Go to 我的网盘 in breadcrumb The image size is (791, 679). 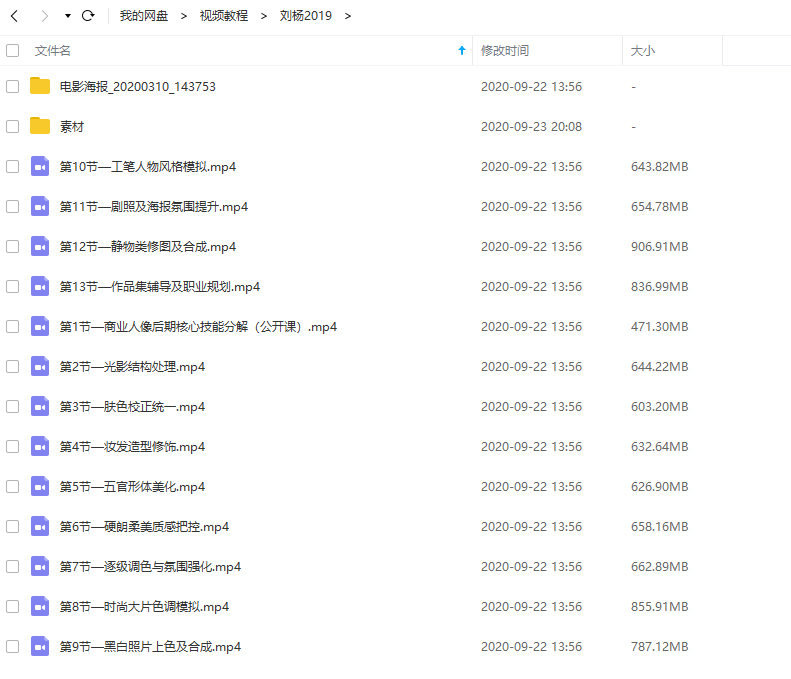click(x=143, y=16)
